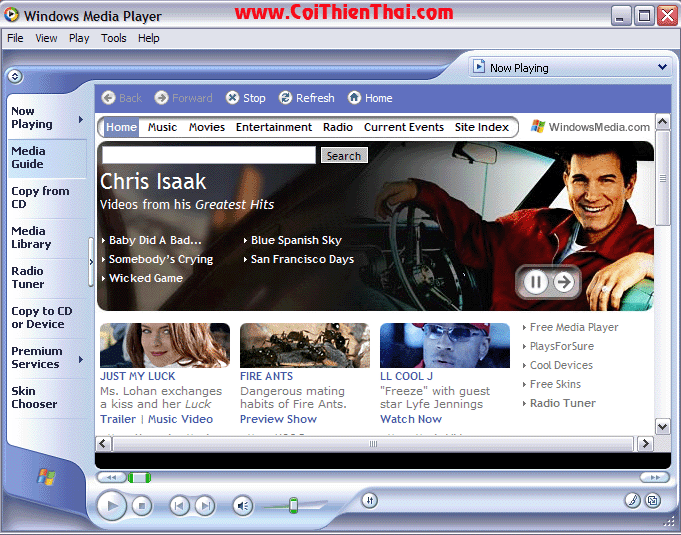Click the Fire Ants thumbnail
681x535 pixels.
click(304, 345)
